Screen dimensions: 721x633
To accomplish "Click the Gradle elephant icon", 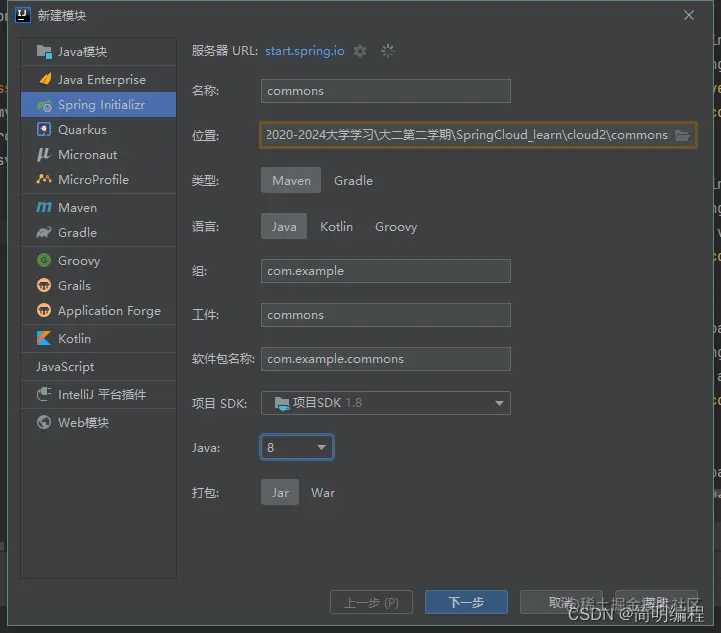I will 44,233.
